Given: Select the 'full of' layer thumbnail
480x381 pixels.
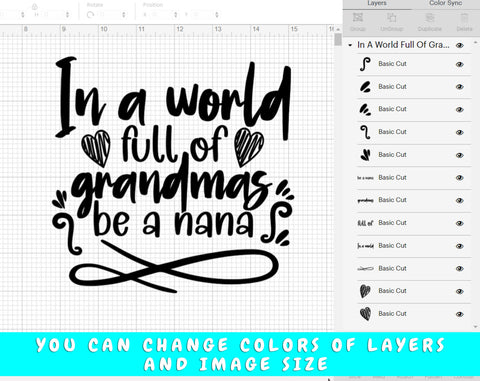Looking at the screenshot, I should [x=365, y=223].
